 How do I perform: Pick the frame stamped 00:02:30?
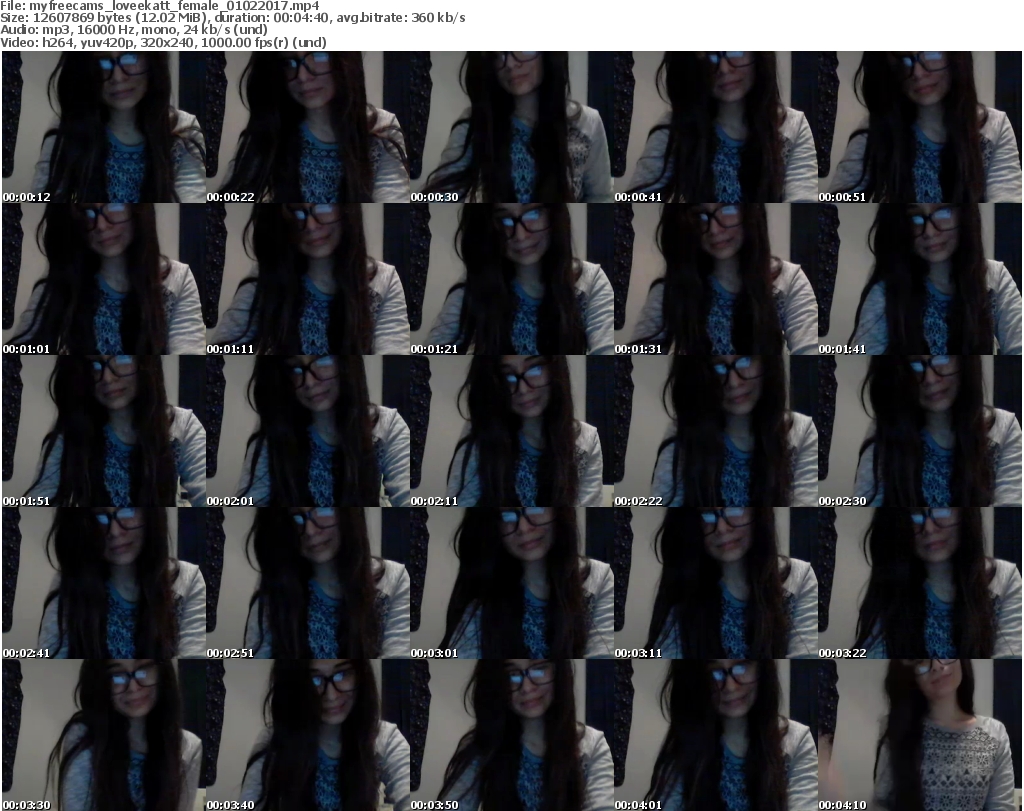click(920, 431)
